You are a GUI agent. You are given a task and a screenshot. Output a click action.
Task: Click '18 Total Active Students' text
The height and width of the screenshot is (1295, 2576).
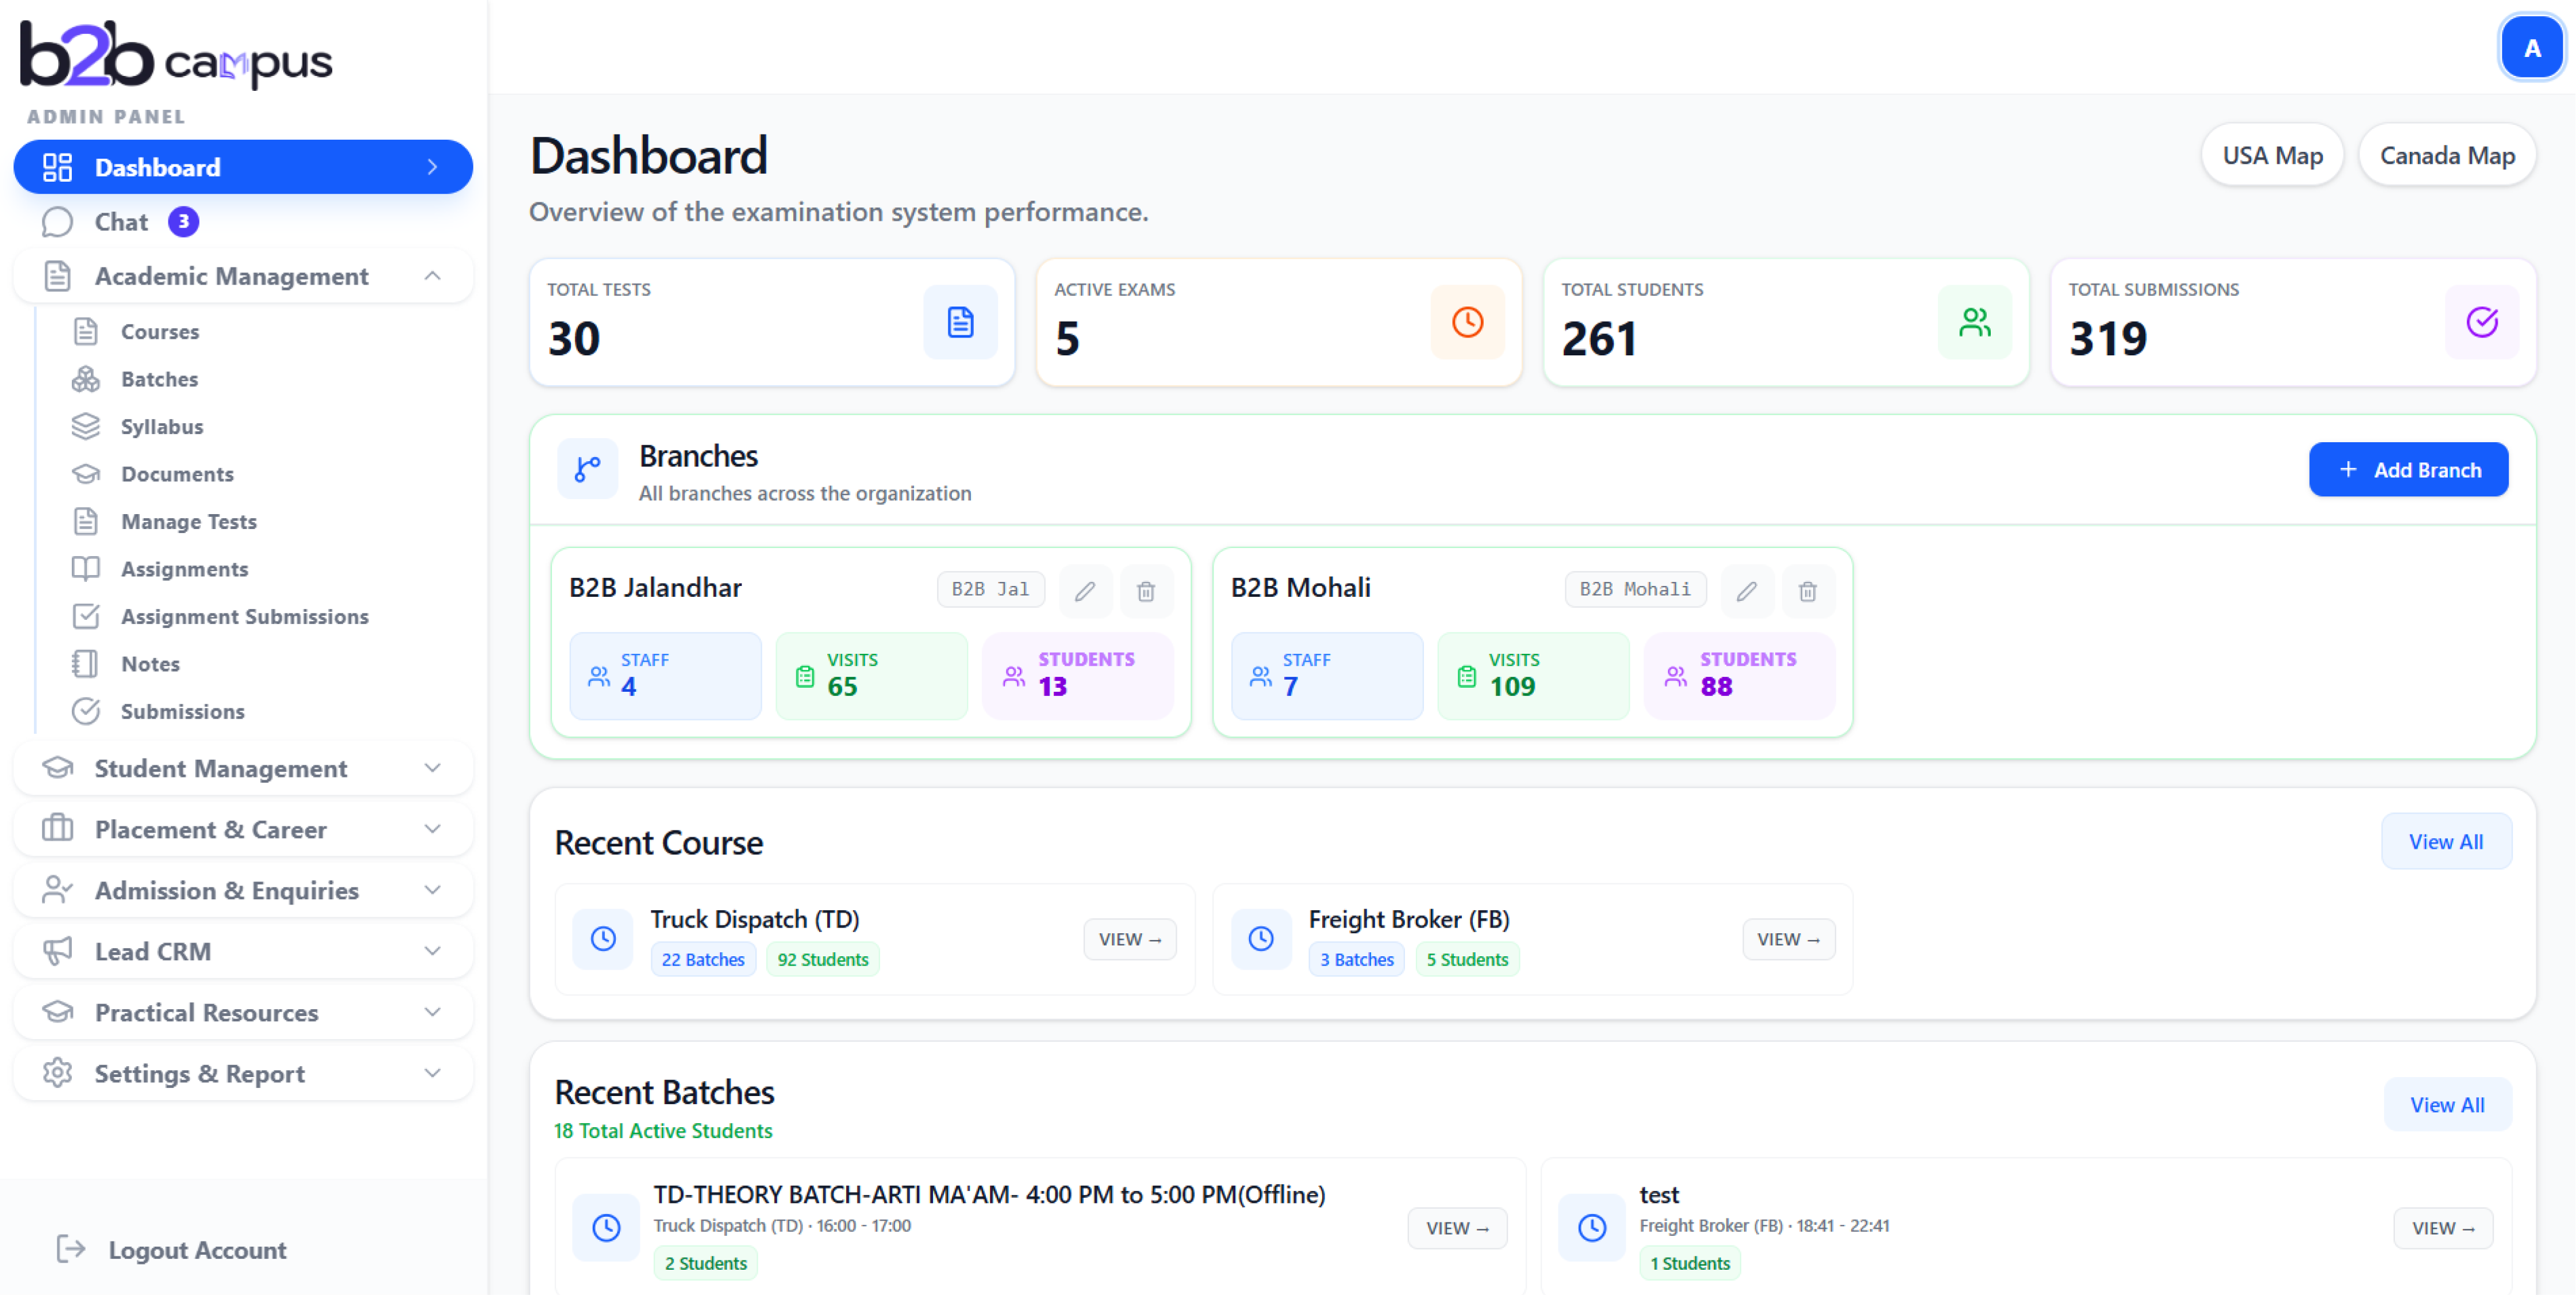point(663,1130)
